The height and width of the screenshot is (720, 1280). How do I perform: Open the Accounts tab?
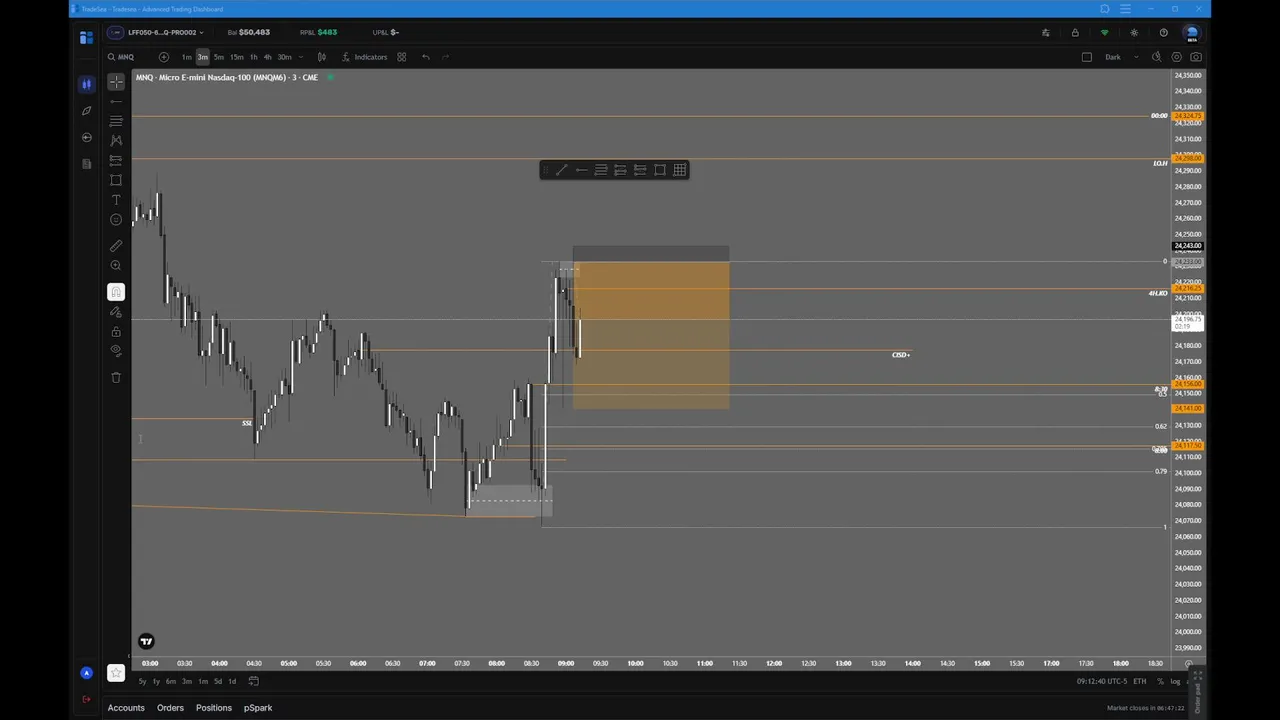point(126,708)
